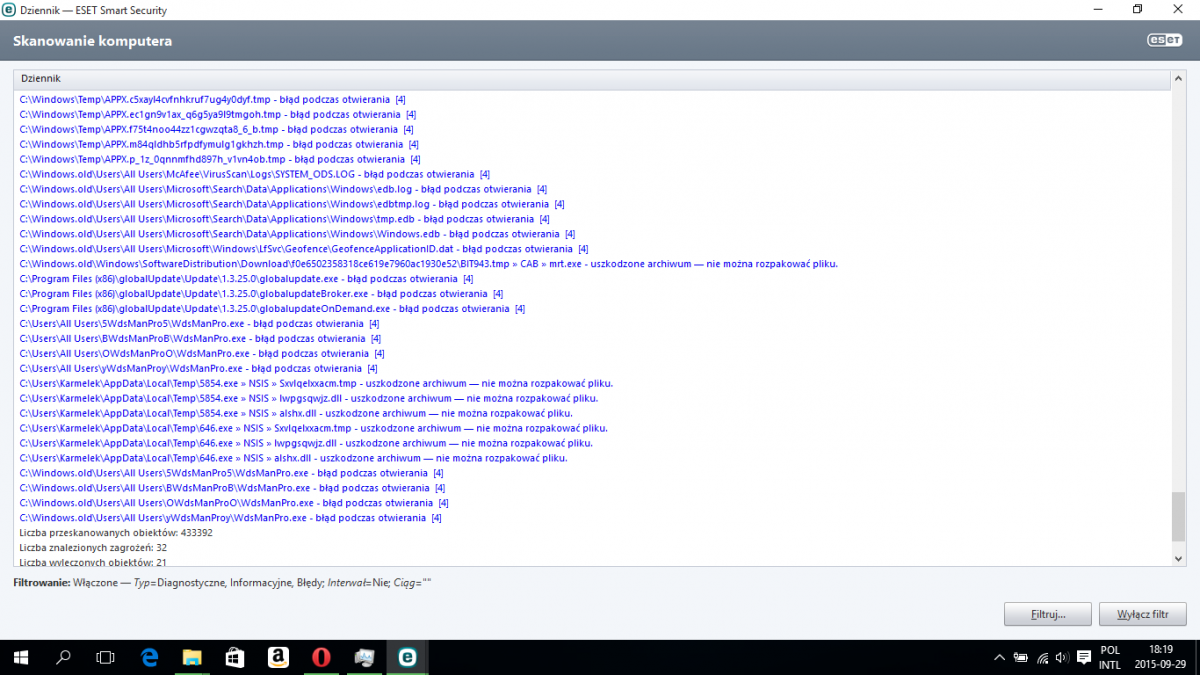Select the APPX.ec1gn9v1ax_q6g5ya9l9tmgoh.tmp log entry
Viewport: 1200px width, 675px height.
click(217, 114)
